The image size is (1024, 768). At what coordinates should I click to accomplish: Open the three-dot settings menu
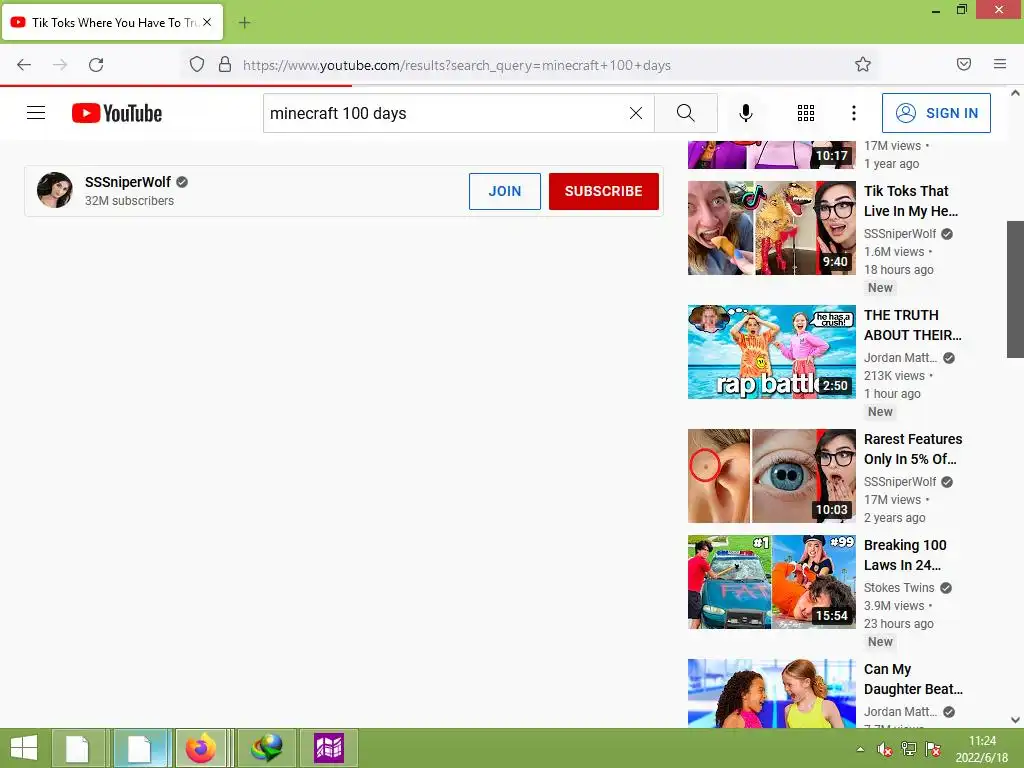(854, 113)
